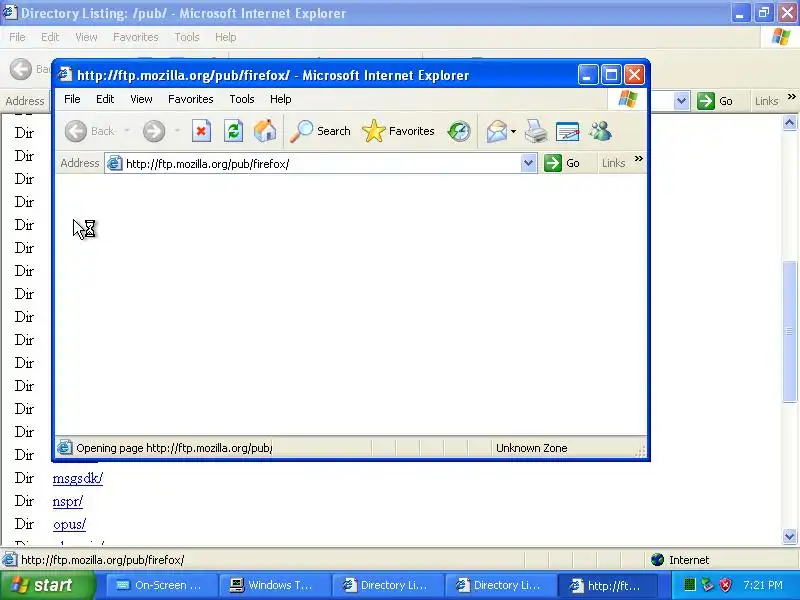800x600 pixels.
Task: Click the IE icon in the front window title bar
Action: pyautogui.click(x=65, y=74)
